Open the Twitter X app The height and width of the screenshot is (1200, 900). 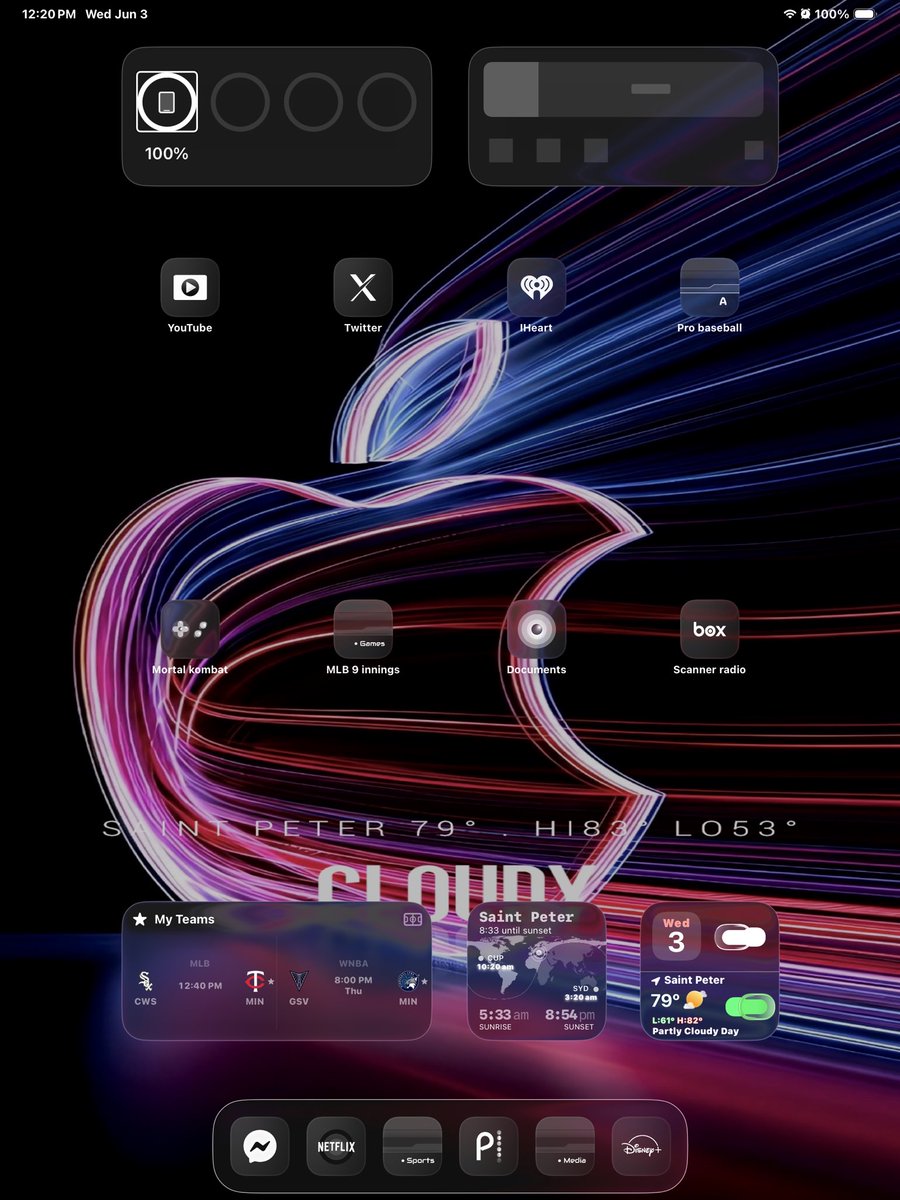pos(363,288)
